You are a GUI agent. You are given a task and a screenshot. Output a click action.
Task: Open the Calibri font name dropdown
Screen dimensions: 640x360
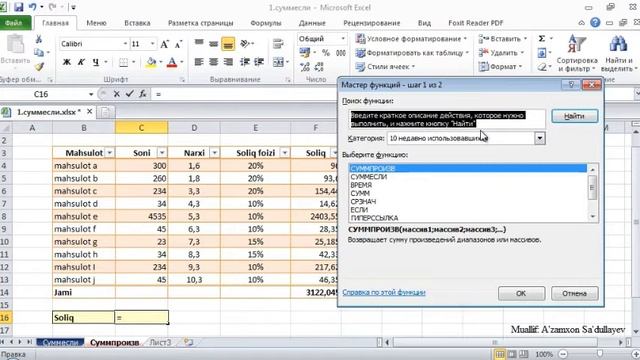tap(125, 44)
